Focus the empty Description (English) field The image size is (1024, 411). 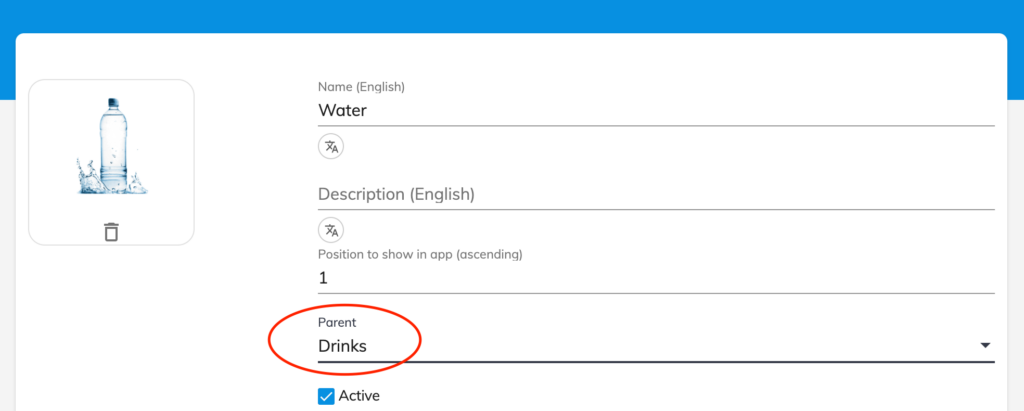click(656, 195)
